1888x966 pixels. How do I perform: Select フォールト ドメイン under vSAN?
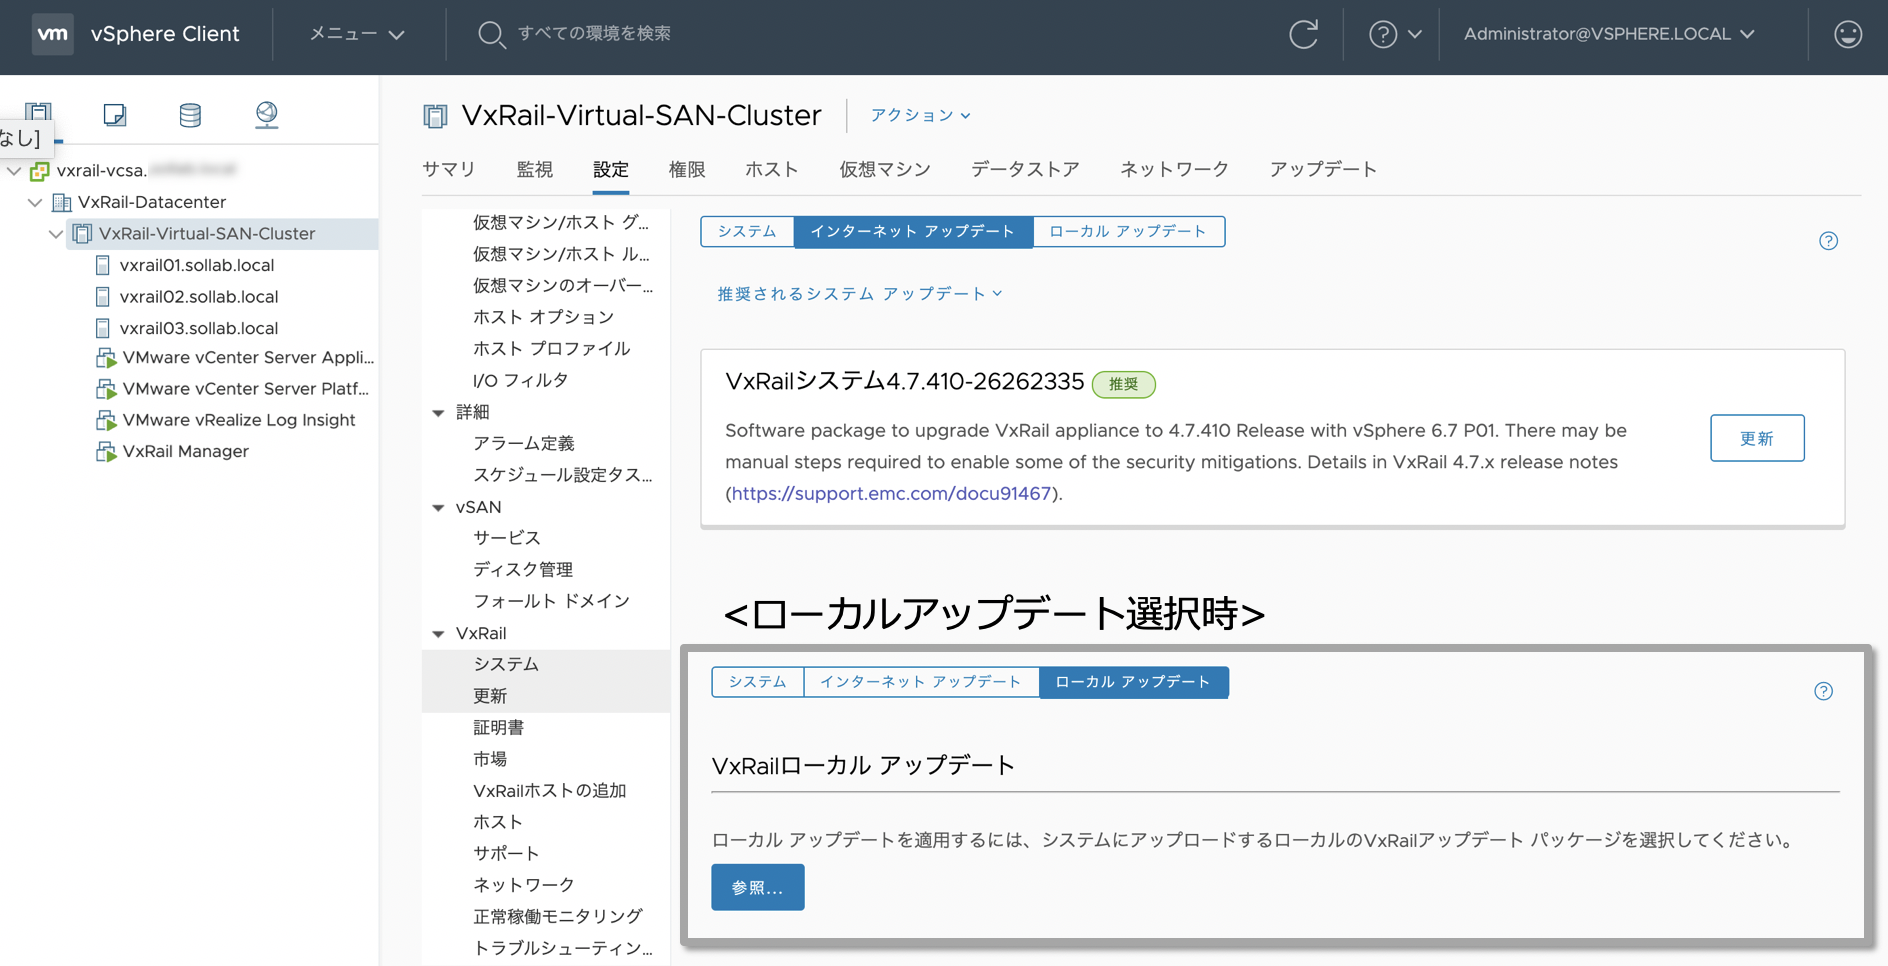click(x=551, y=601)
